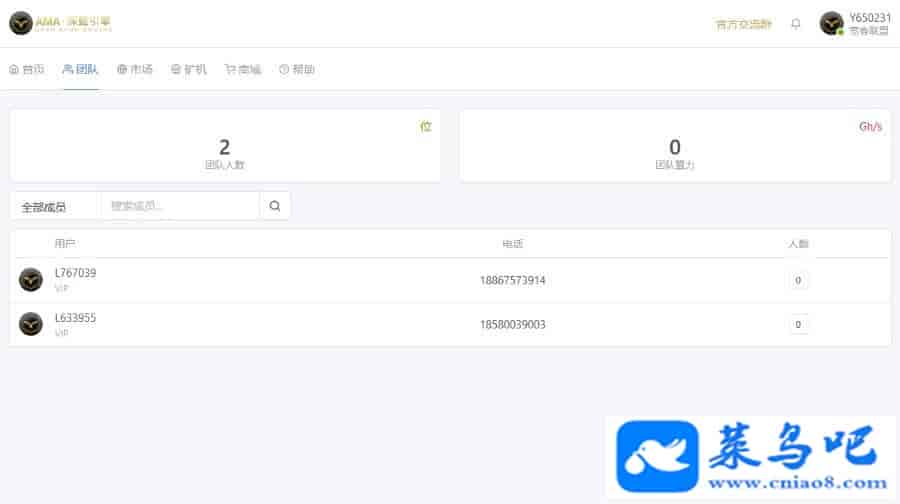Screen dimensions: 900x504
Task: Click the count badge in L633955 row
Action: point(798,324)
